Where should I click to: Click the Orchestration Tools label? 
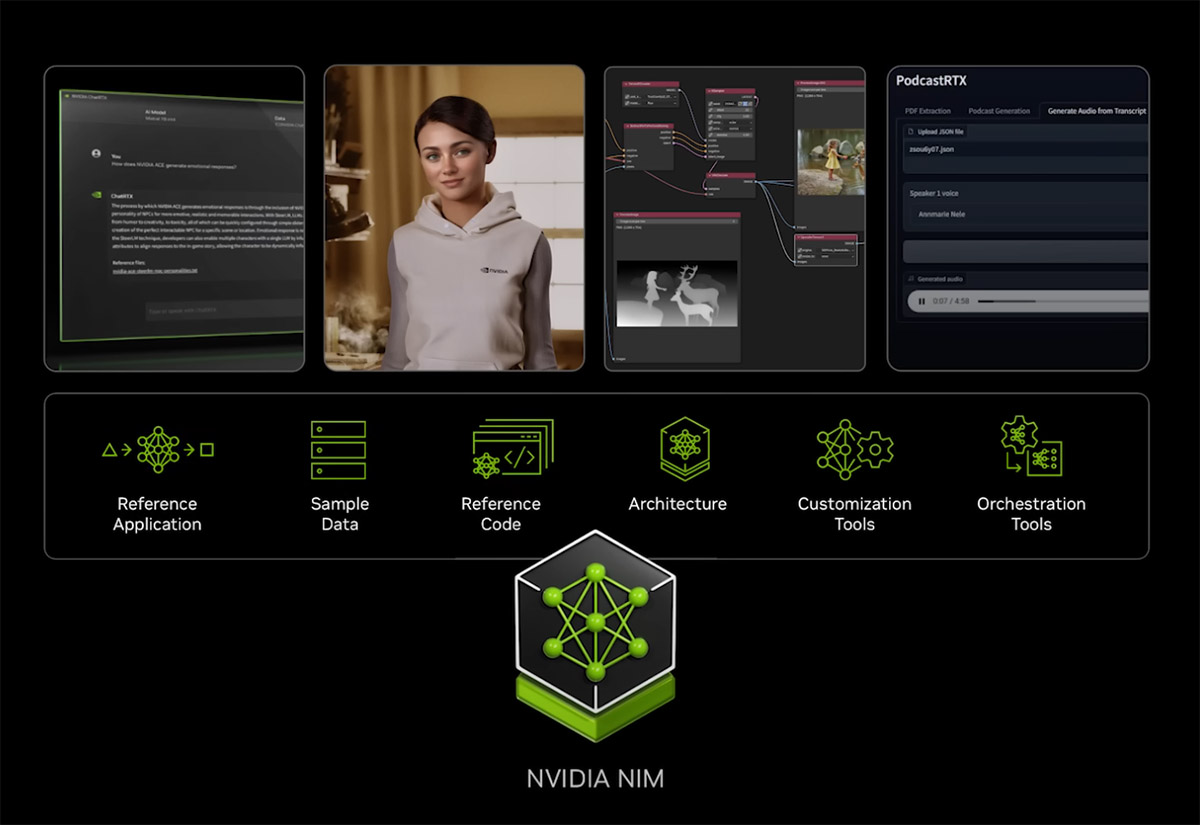(x=1031, y=514)
